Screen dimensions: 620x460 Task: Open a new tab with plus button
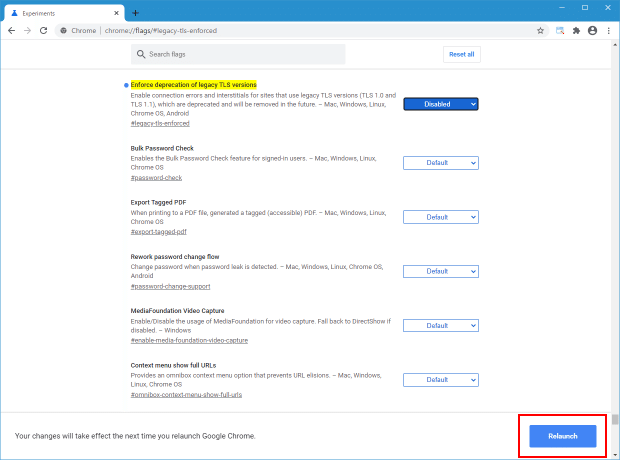pos(135,13)
